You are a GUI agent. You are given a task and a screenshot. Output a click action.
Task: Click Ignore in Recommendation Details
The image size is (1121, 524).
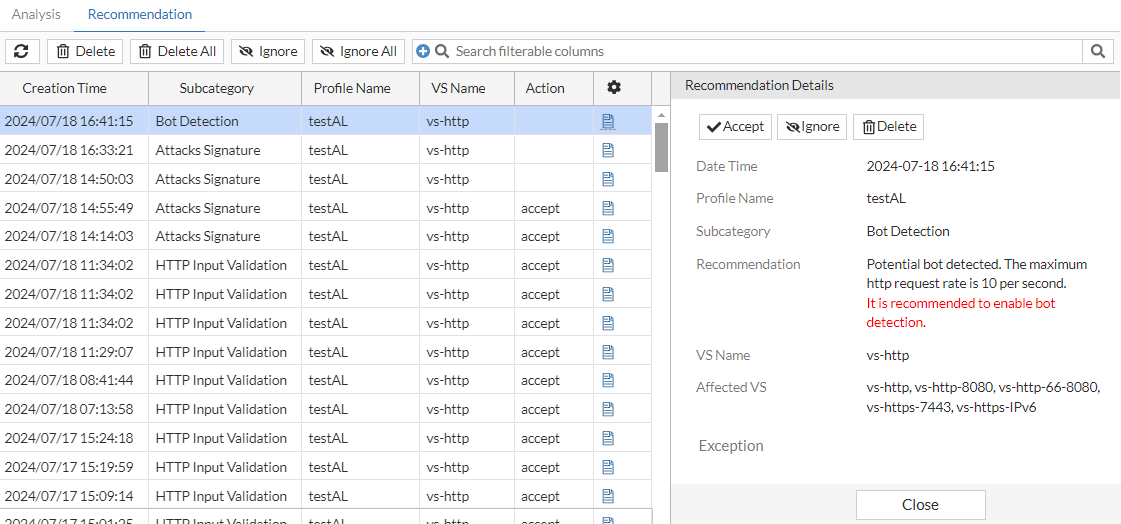pos(811,127)
